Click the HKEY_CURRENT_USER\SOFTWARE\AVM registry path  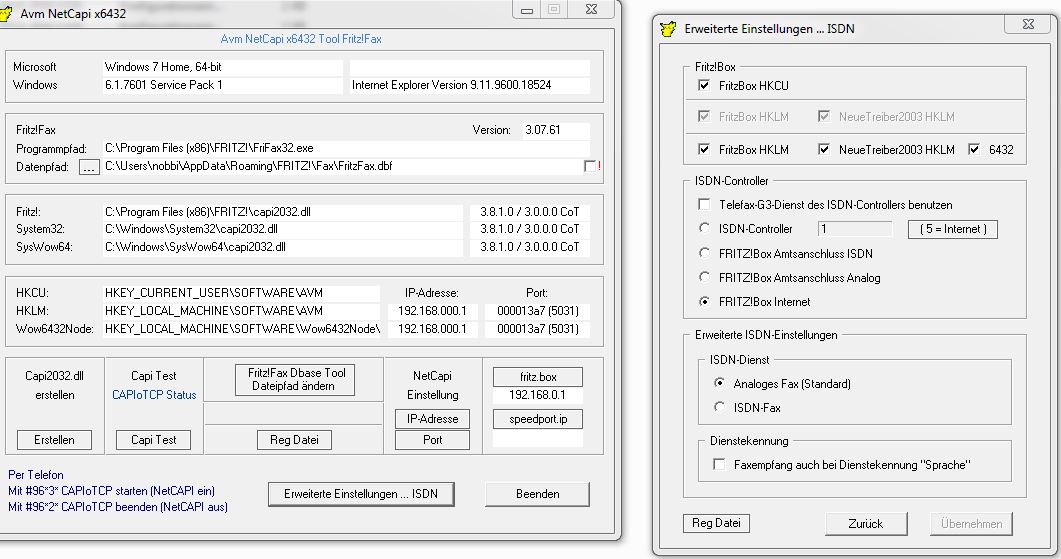[x=242, y=293]
